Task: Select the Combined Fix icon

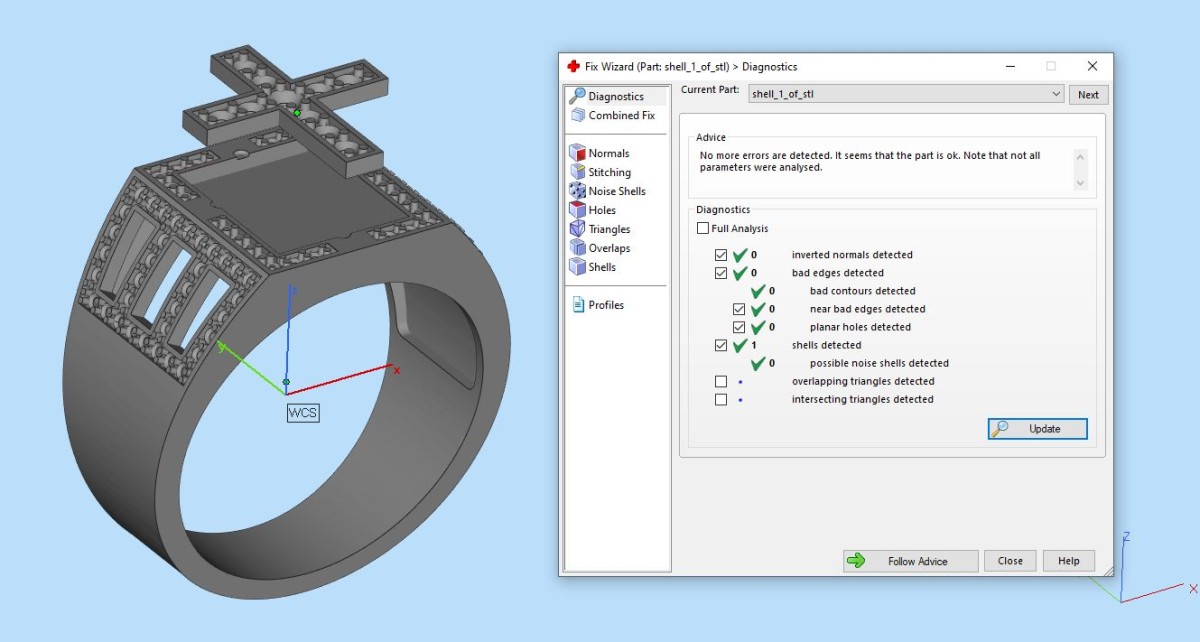Action: click(577, 115)
